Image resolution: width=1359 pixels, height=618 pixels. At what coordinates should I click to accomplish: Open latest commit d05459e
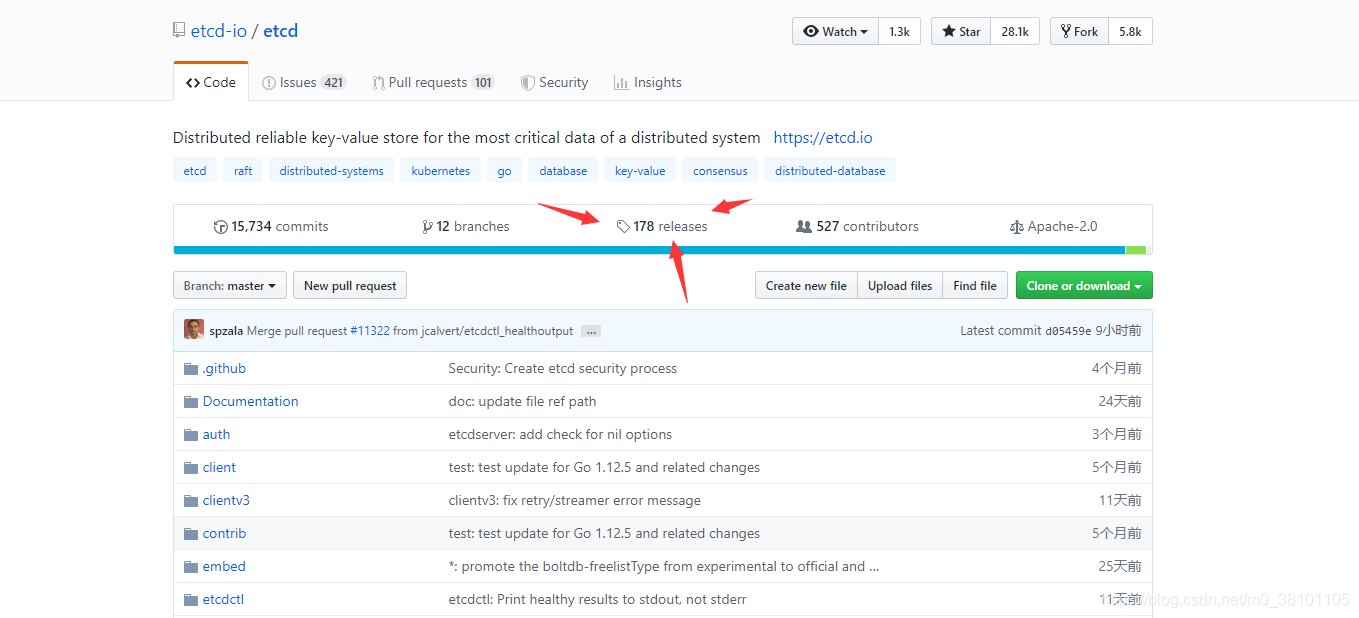coord(1068,331)
